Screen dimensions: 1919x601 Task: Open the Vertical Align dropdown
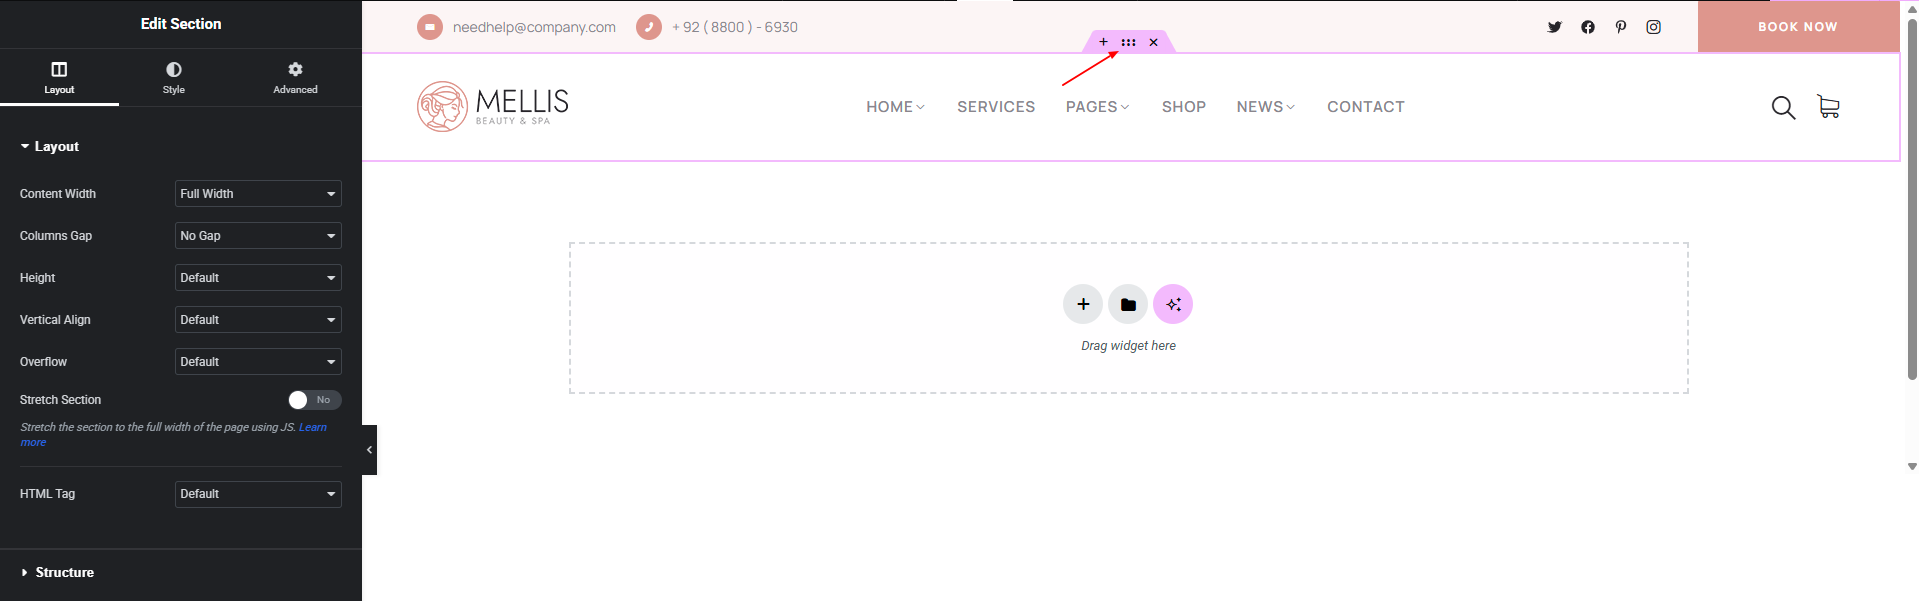click(258, 320)
